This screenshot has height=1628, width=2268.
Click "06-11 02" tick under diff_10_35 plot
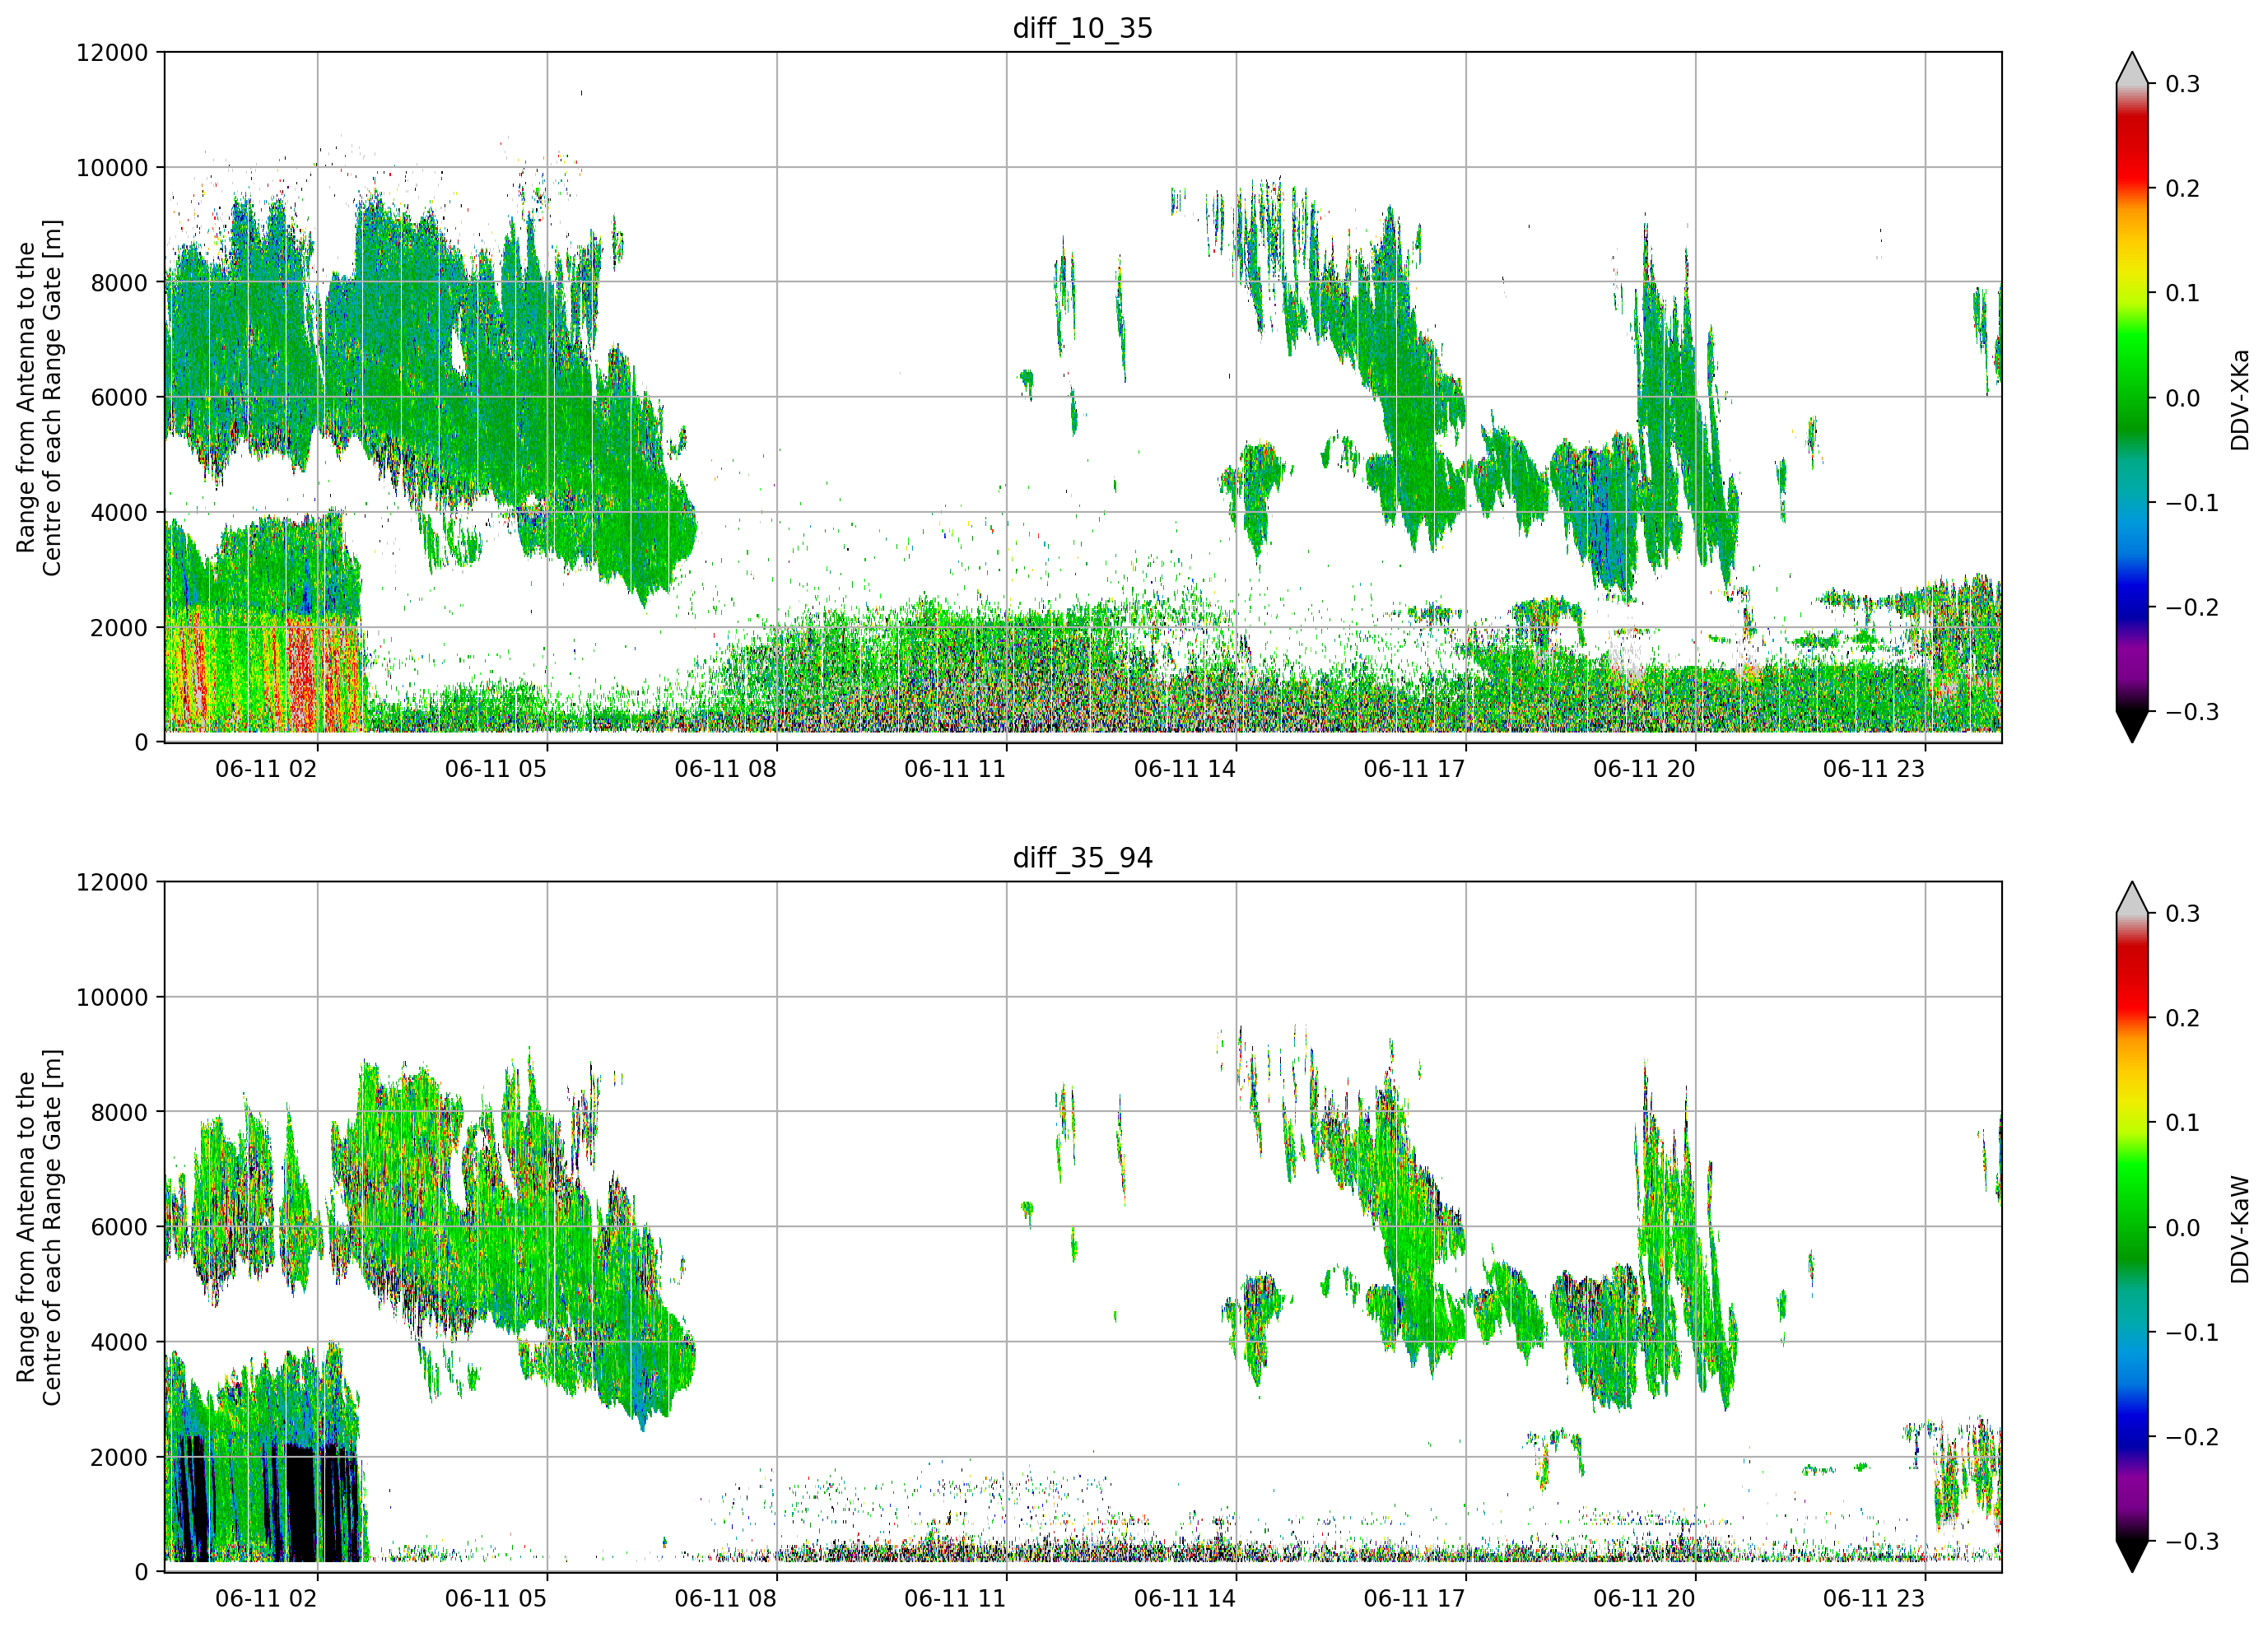point(266,769)
